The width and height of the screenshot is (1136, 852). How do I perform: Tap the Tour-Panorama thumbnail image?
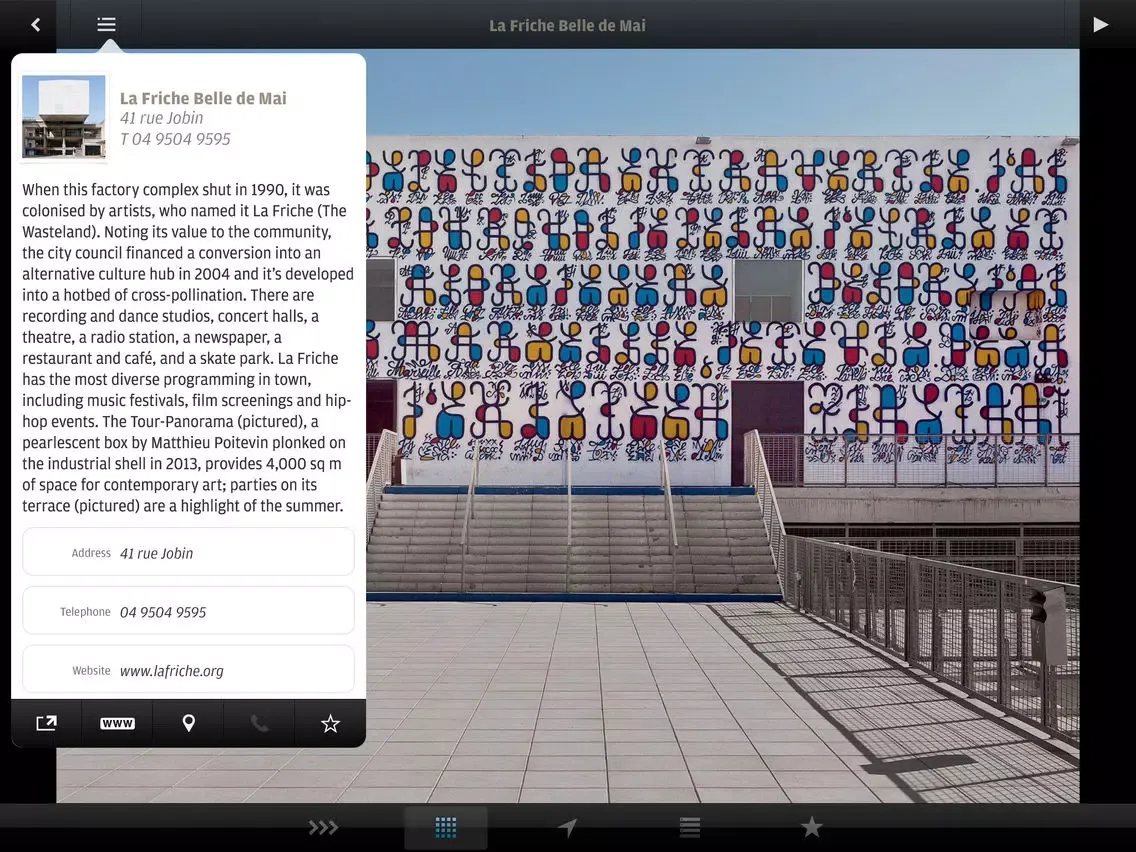[64, 117]
